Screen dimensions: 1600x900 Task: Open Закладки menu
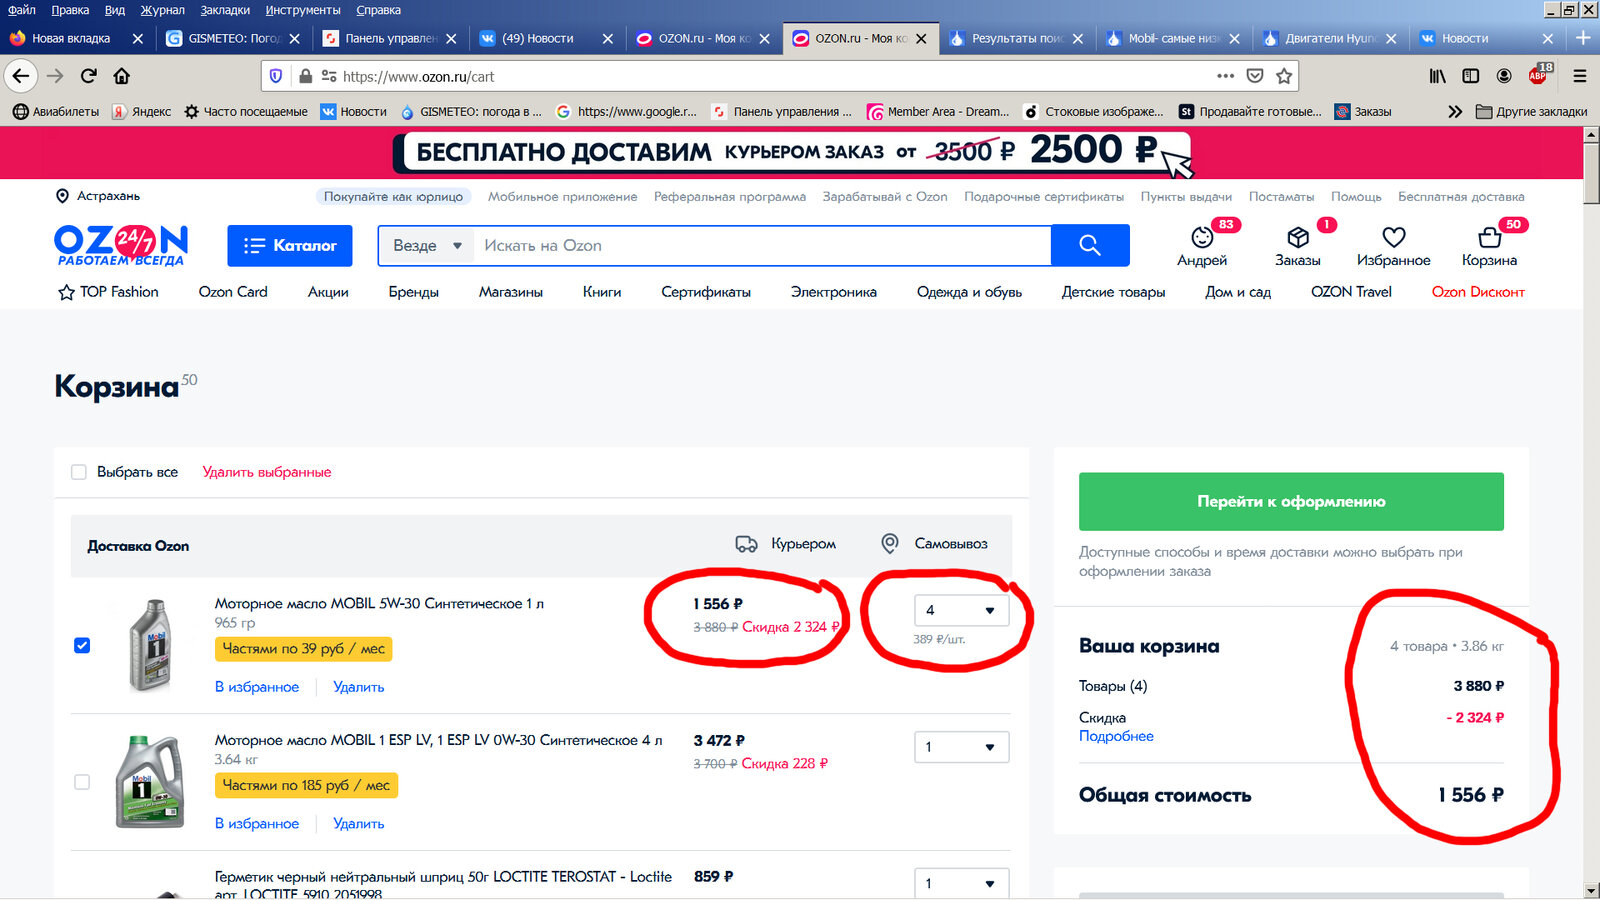(225, 10)
